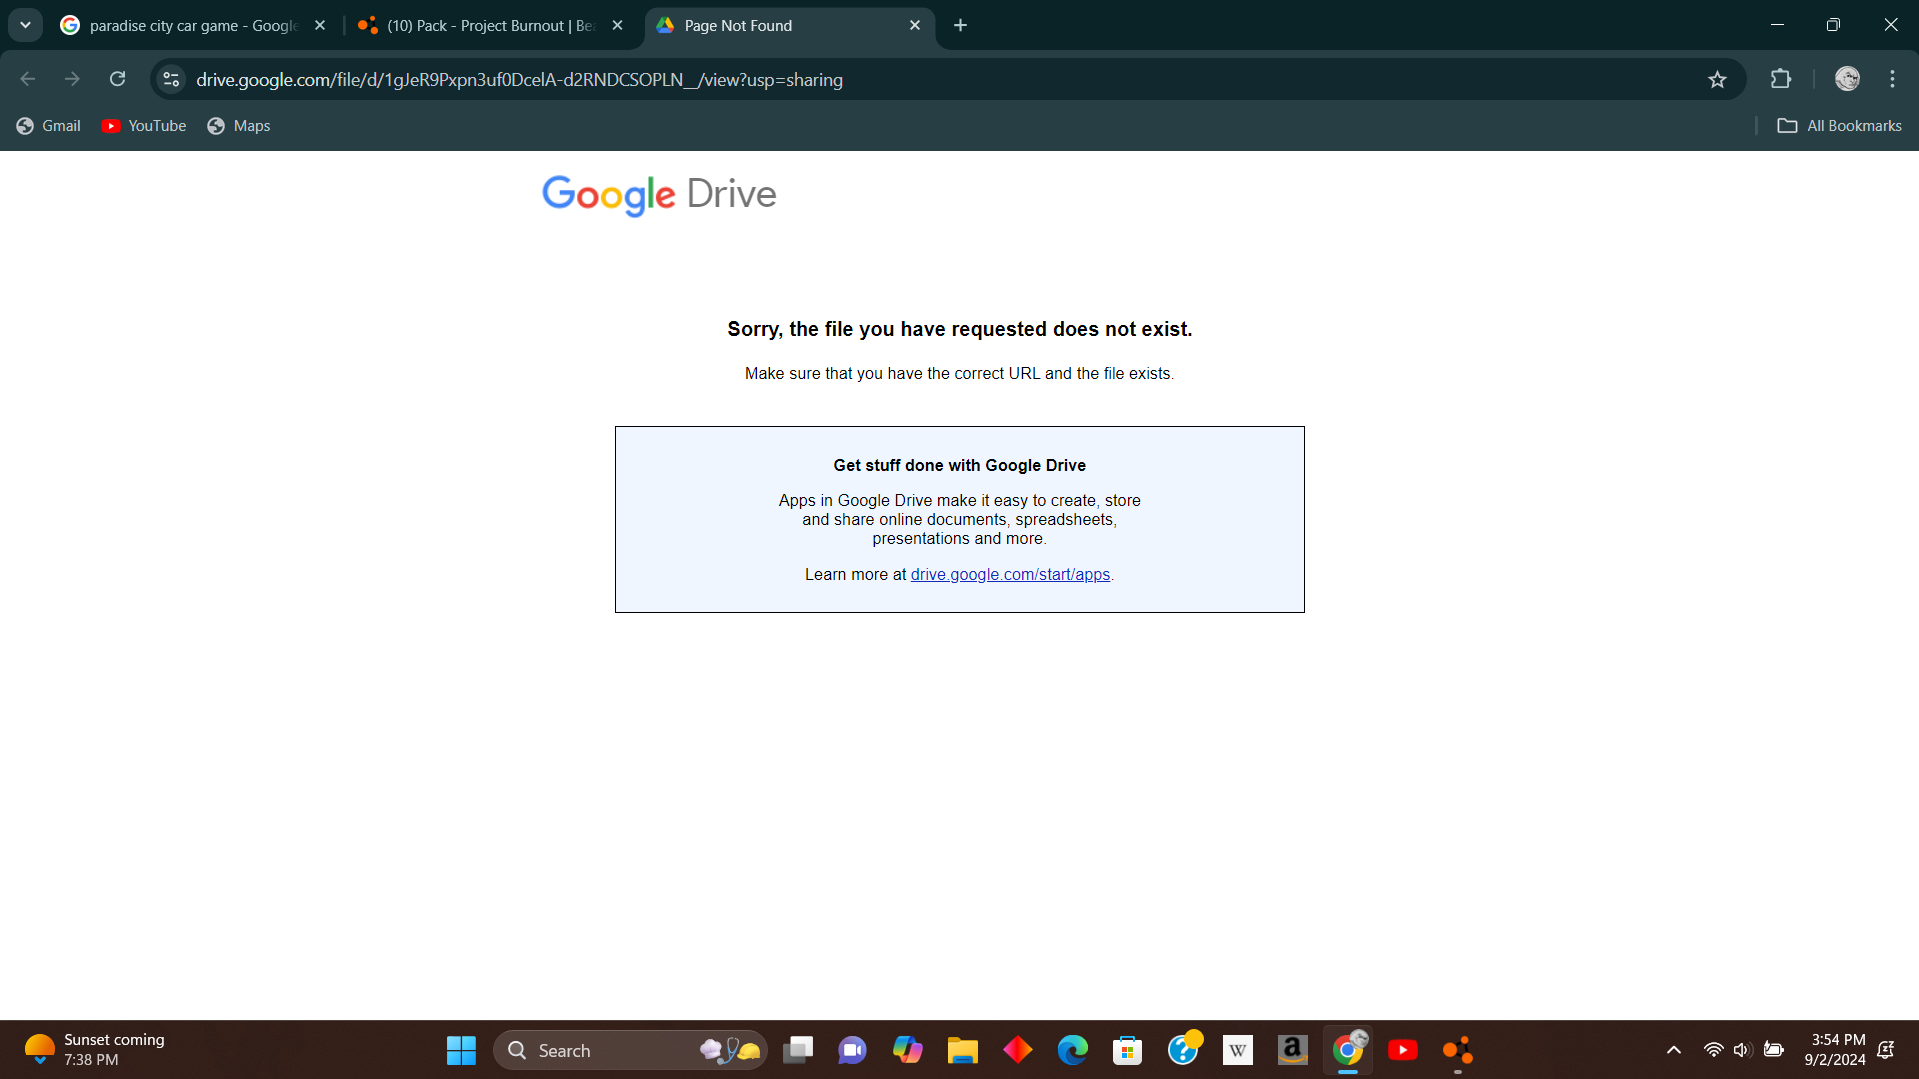Focus the address bar URL
The width and height of the screenshot is (1919, 1079).
pyautogui.click(x=519, y=80)
